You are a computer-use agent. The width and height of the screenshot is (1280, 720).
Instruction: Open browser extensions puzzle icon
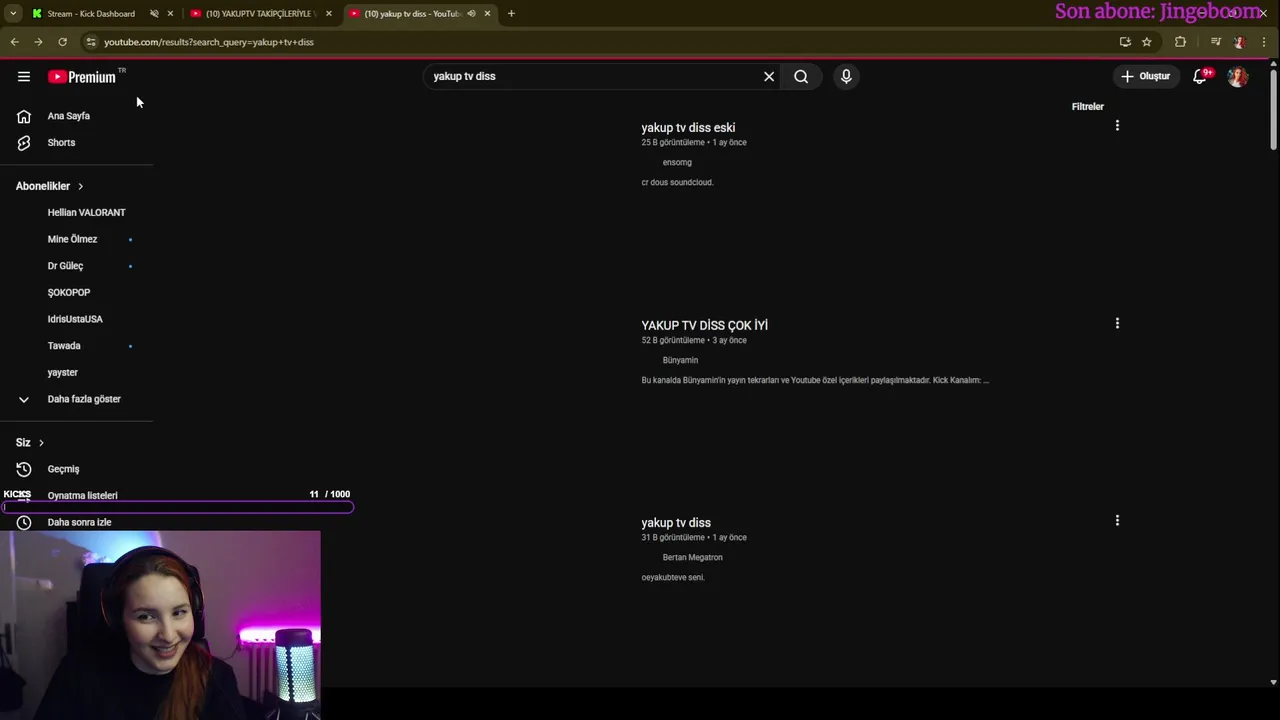[1180, 42]
